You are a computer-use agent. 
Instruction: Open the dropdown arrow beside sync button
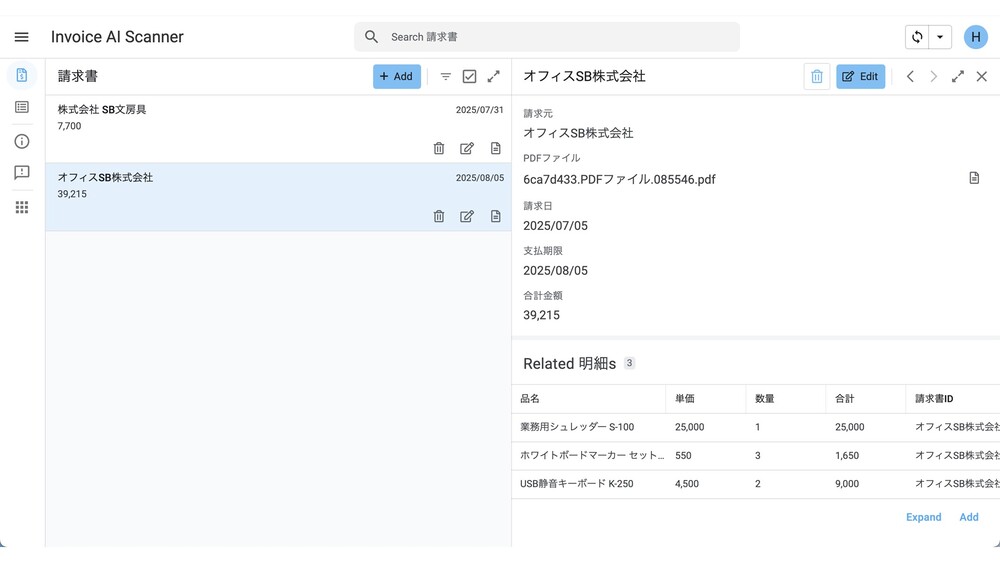(x=940, y=37)
